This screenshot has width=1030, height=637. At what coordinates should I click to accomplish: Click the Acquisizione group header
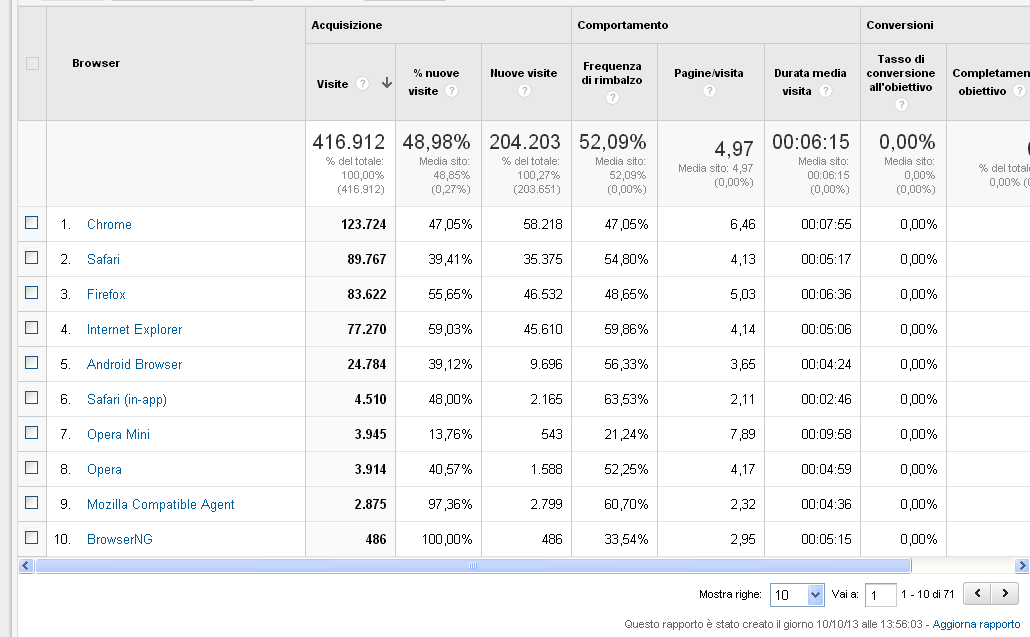pyautogui.click(x=346, y=25)
